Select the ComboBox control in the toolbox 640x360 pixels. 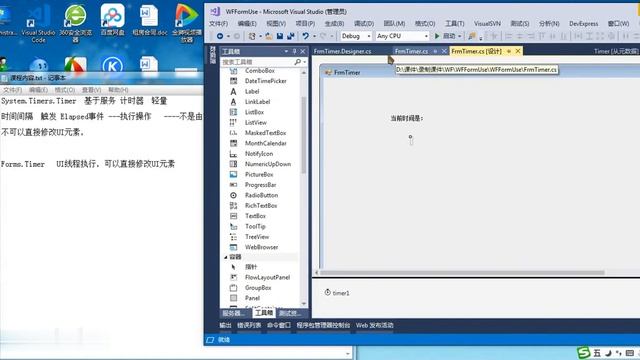[260, 71]
